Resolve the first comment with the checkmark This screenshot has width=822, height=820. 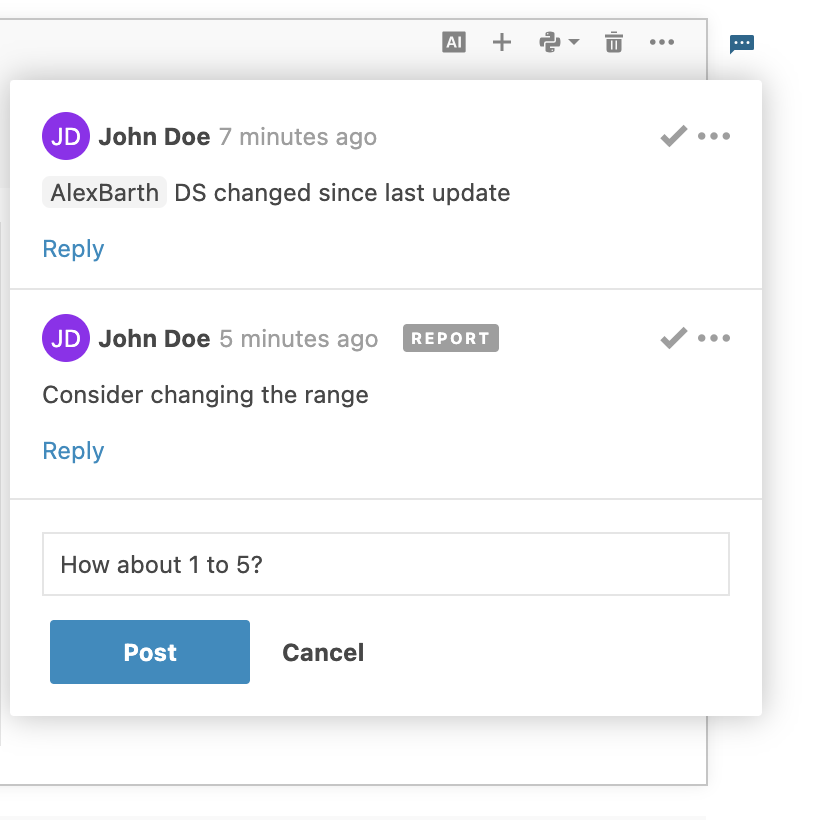coord(673,135)
